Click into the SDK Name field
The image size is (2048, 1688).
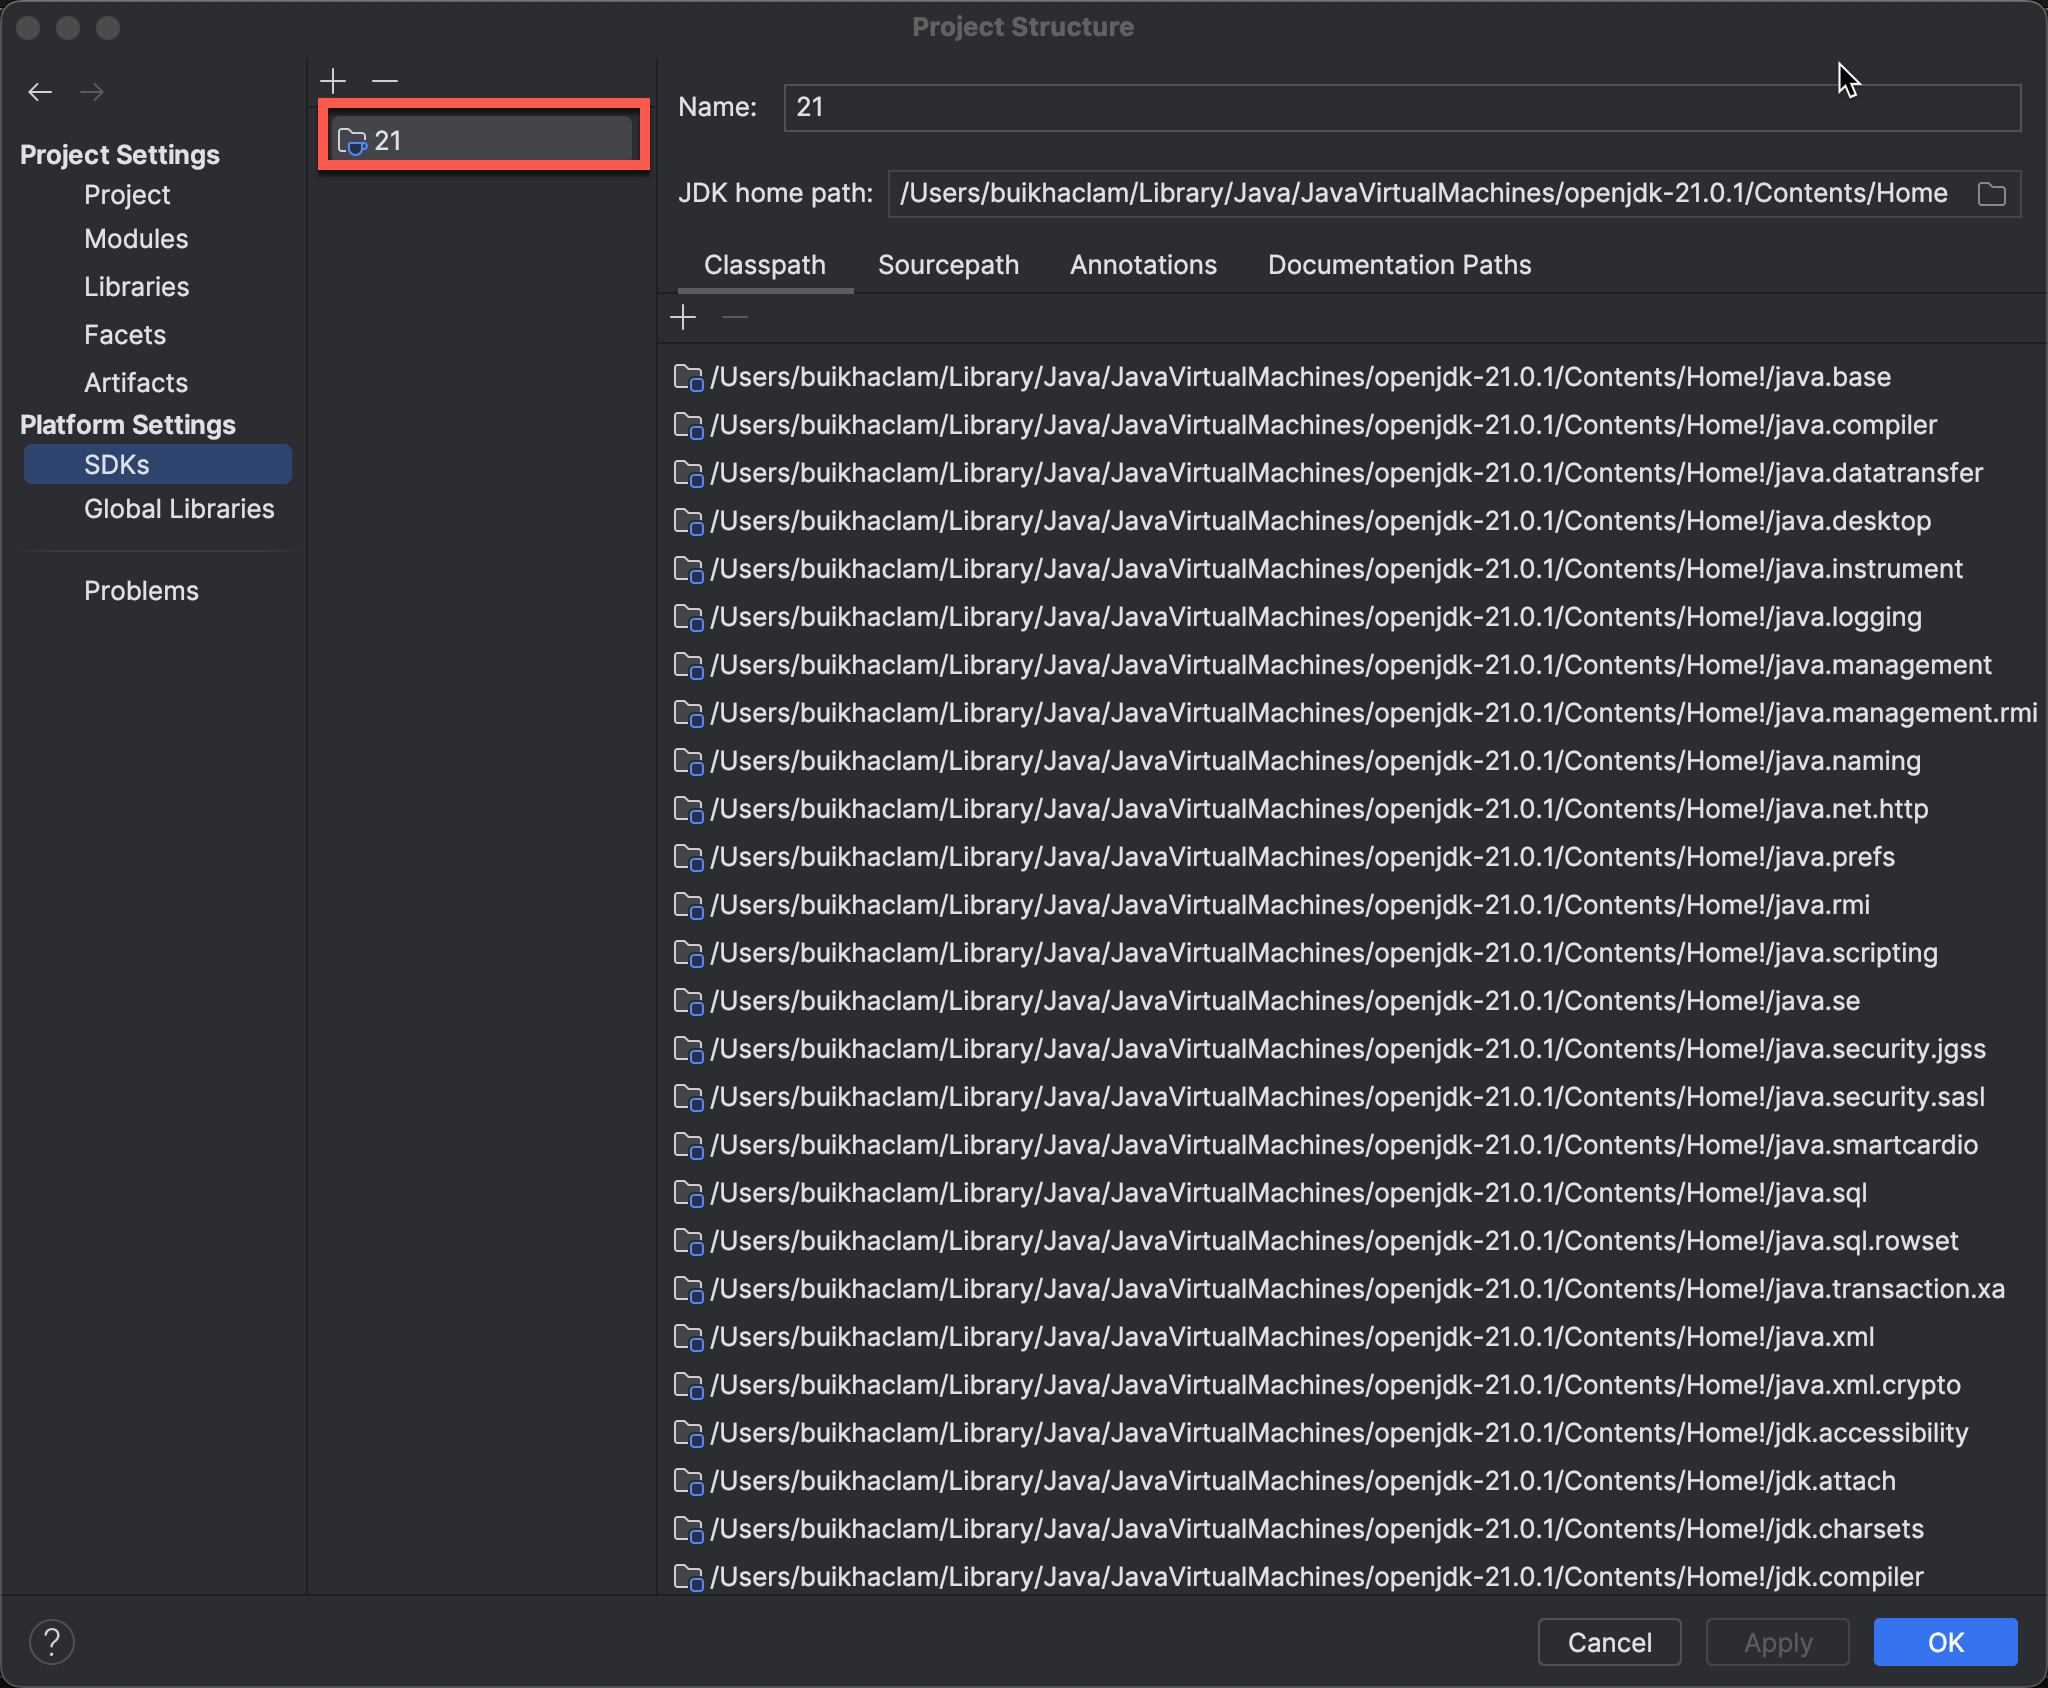pyautogui.click(x=1402, y=107)
